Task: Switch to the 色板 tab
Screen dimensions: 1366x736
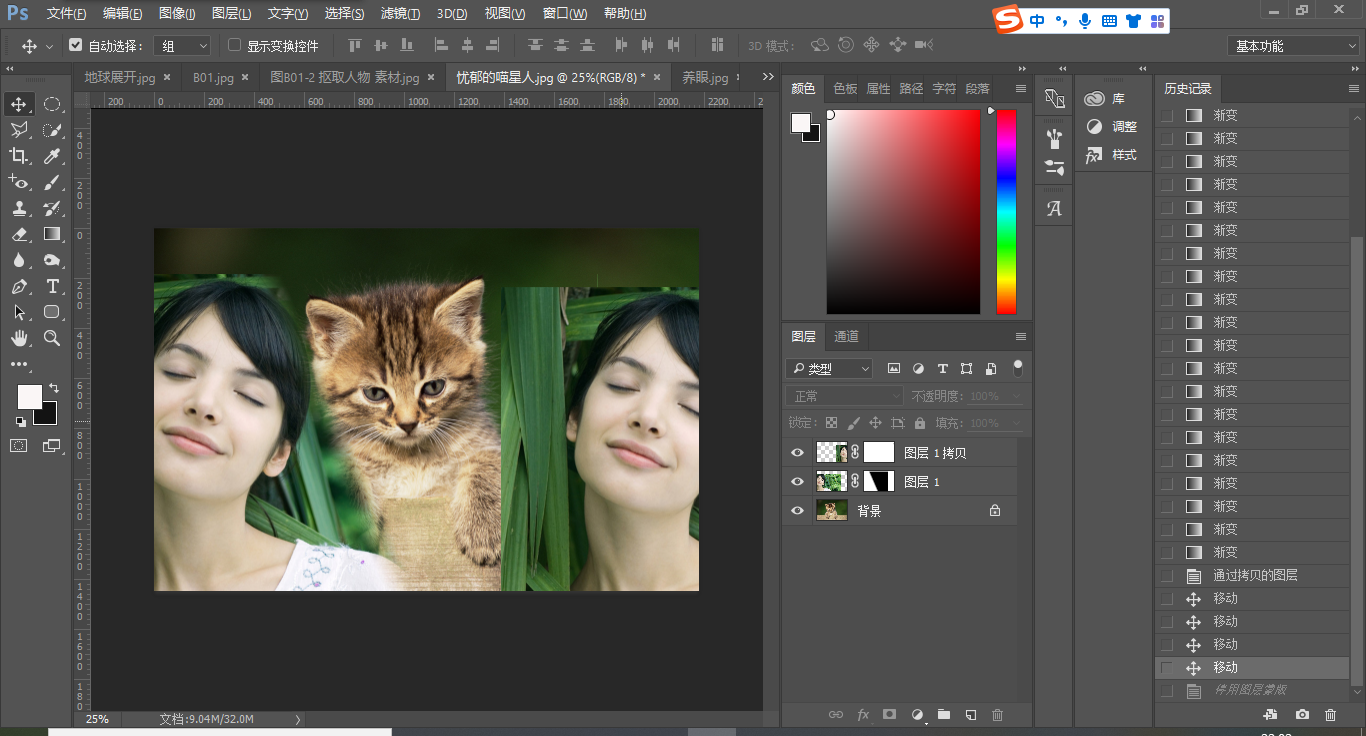Action: [x=845, y=88]
